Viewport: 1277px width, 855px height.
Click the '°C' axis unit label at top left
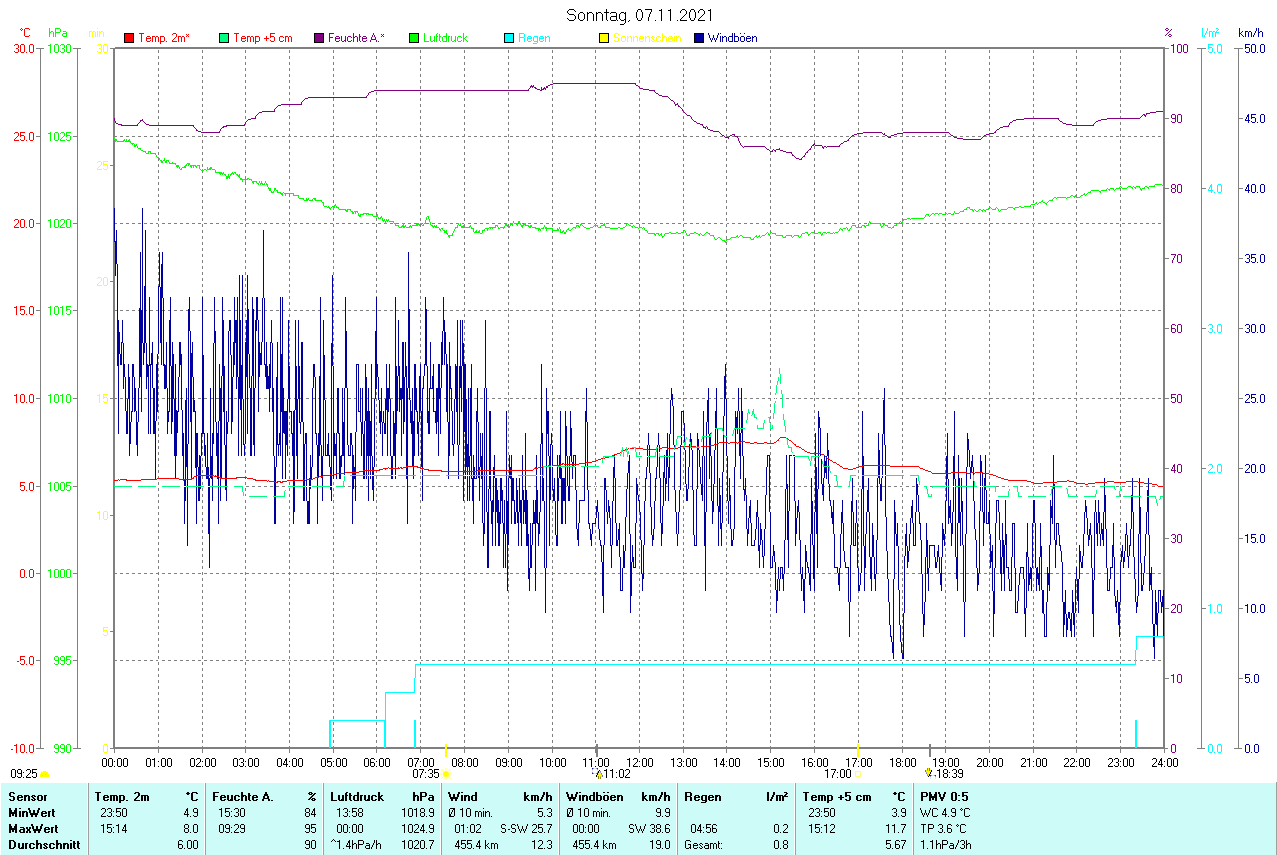25,33
